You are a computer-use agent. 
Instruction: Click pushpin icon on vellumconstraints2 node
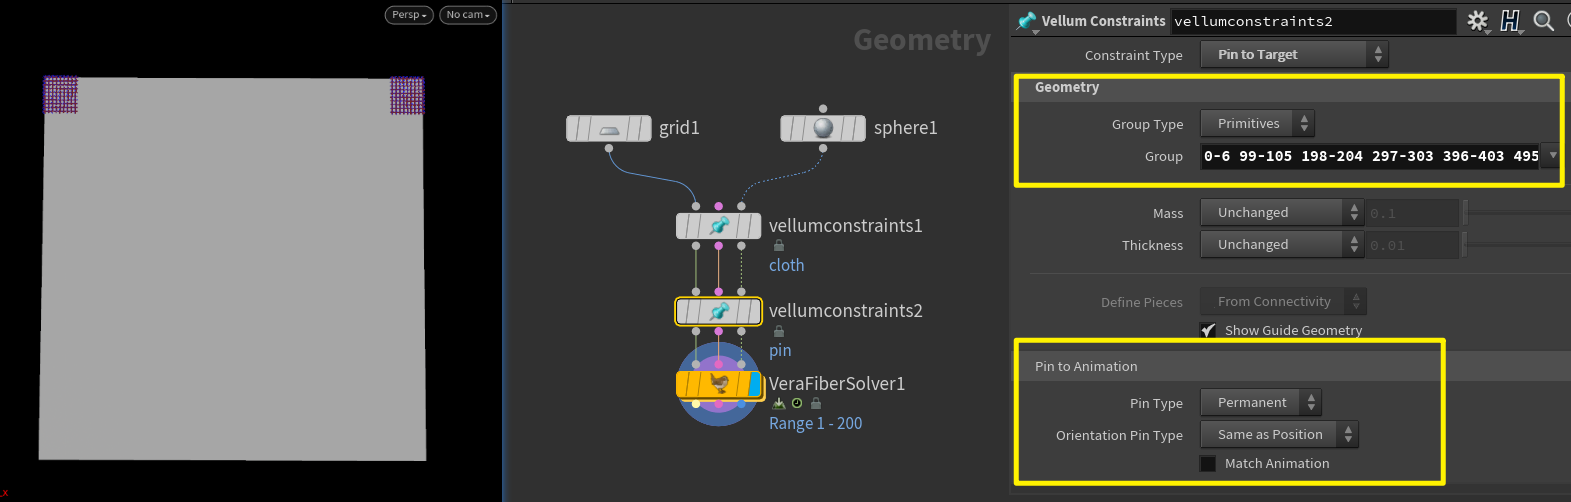tap(719, 311)
